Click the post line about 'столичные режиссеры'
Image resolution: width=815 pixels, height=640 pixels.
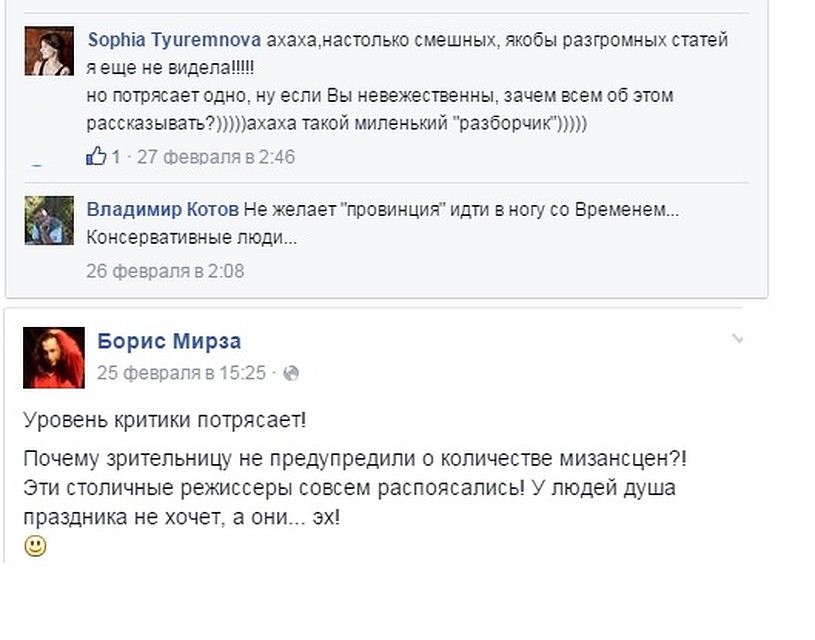pyautogui.click(x=349, y=488)
